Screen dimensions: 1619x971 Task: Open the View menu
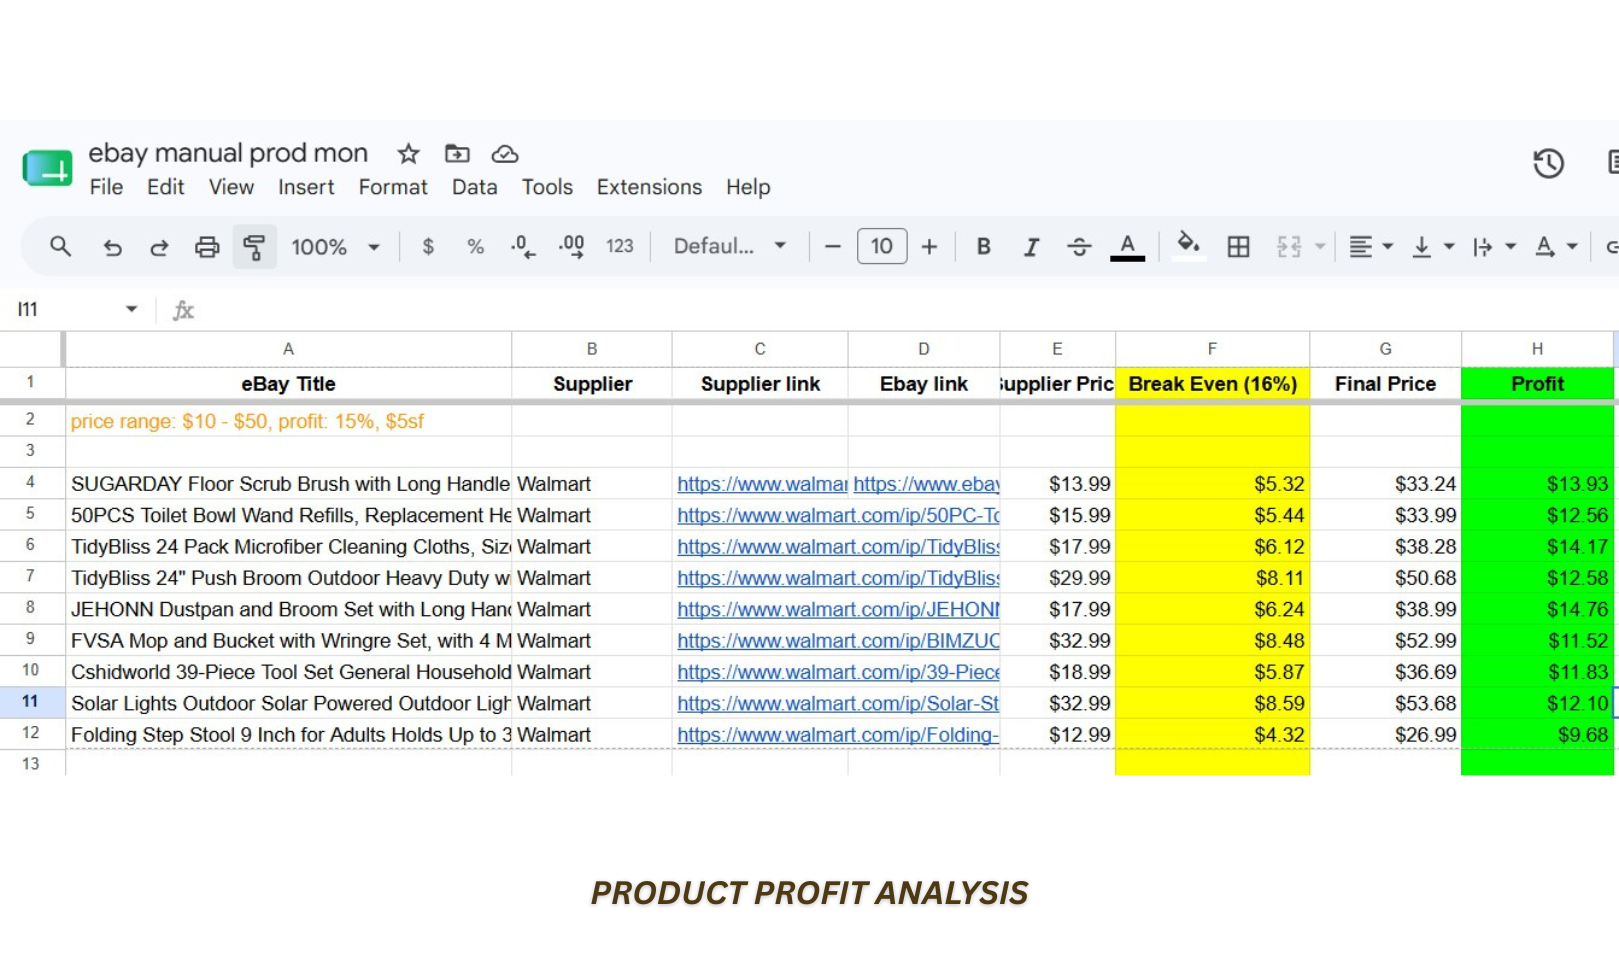pos(231,187)
